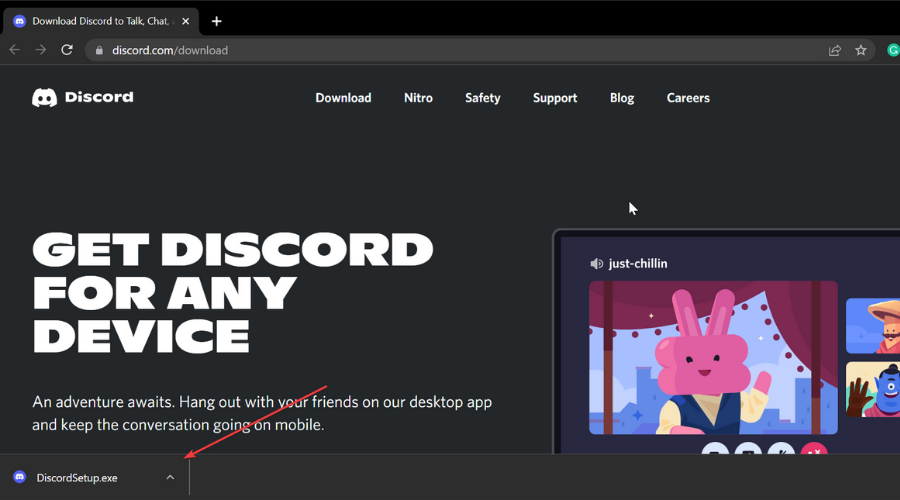This screenshot has width=900, height=500.
Task: Open the Nitro nav link
Action: (418, 98)
